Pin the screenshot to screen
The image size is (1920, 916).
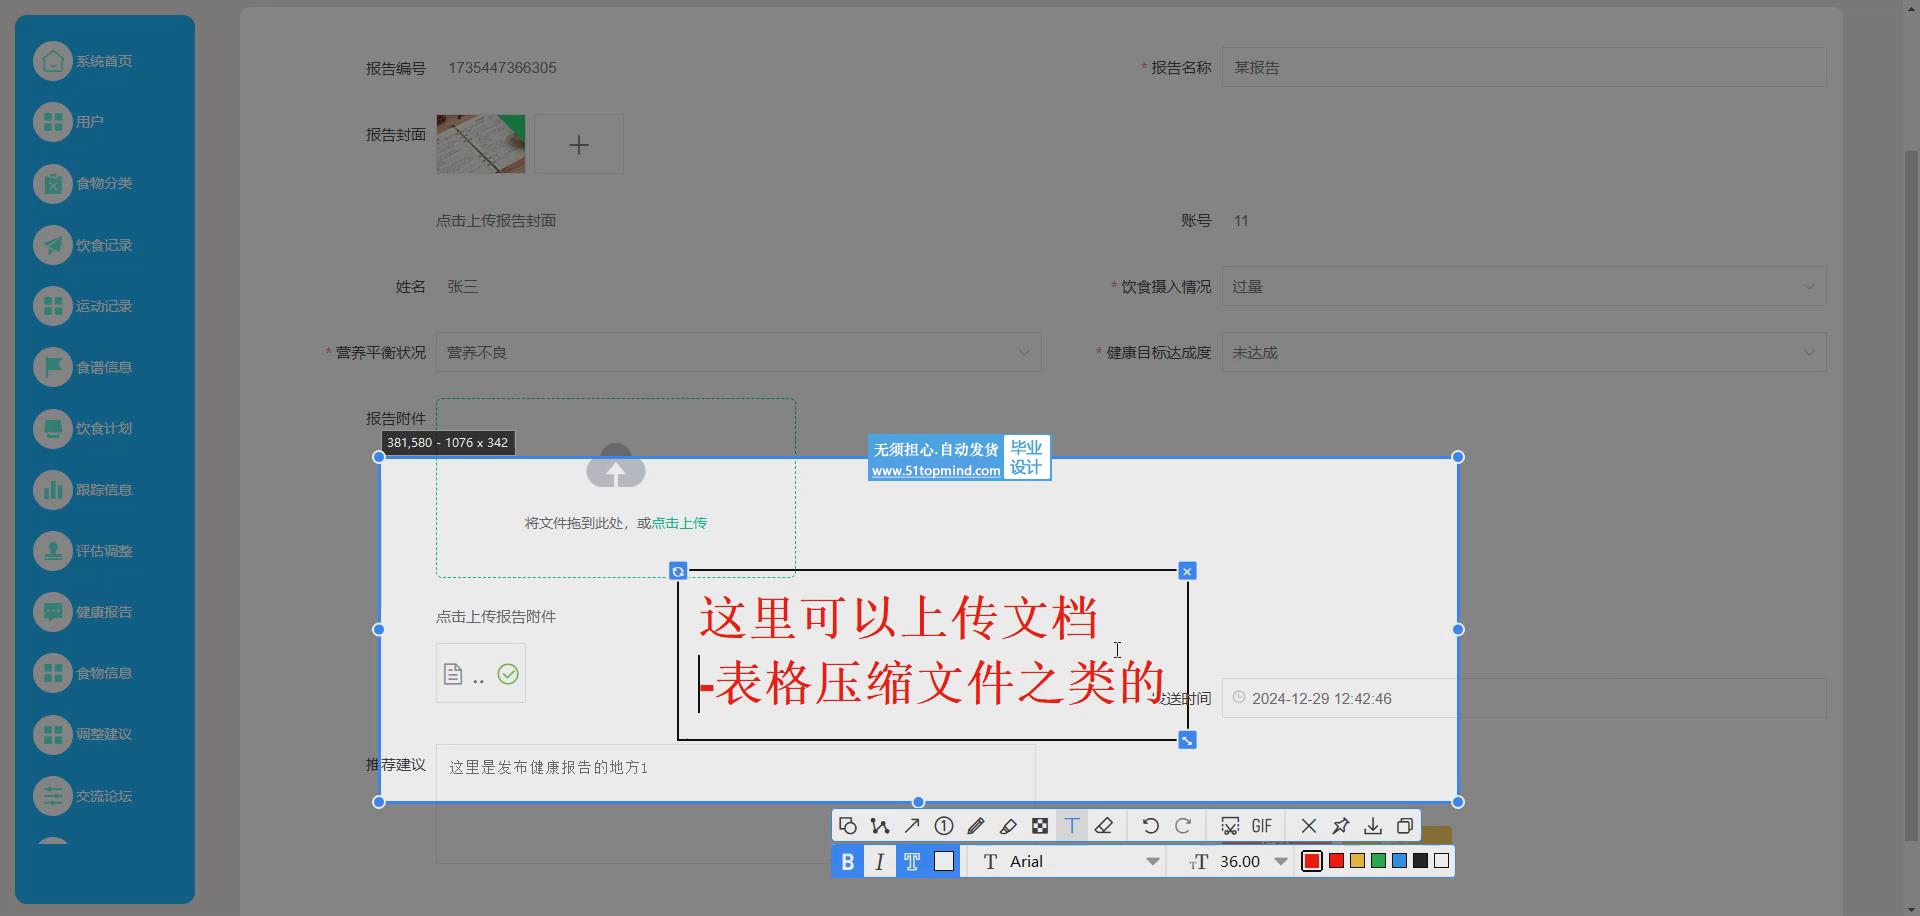(1341, 826)
